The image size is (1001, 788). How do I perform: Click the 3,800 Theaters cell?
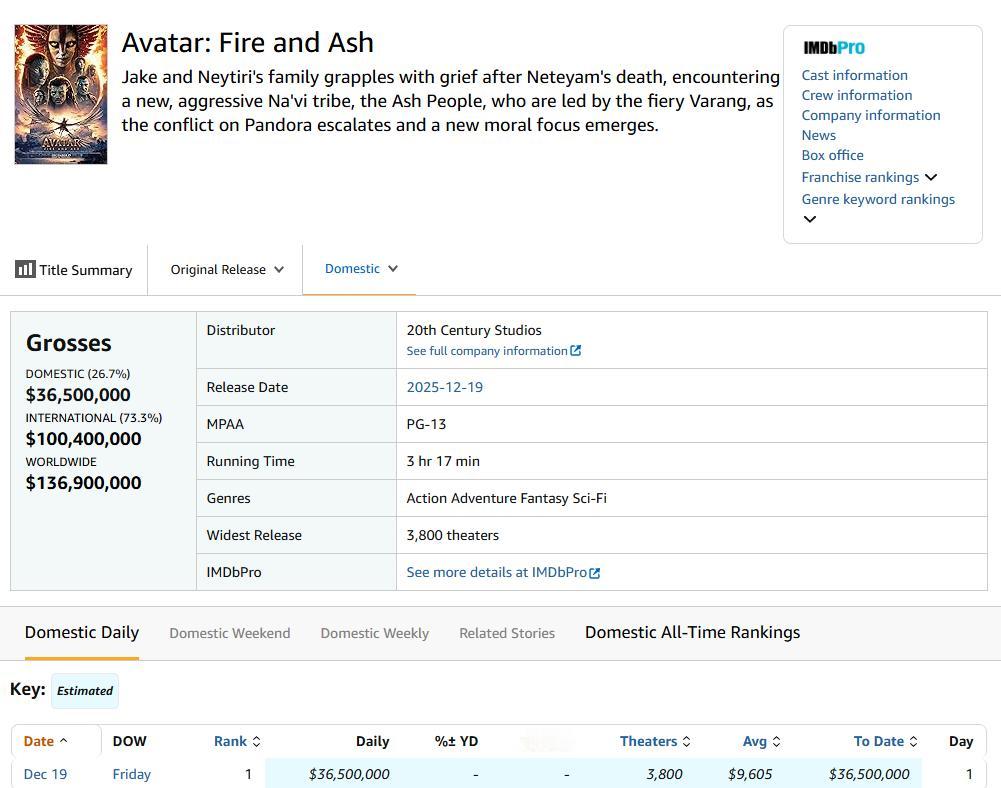[x=665, y=774]
